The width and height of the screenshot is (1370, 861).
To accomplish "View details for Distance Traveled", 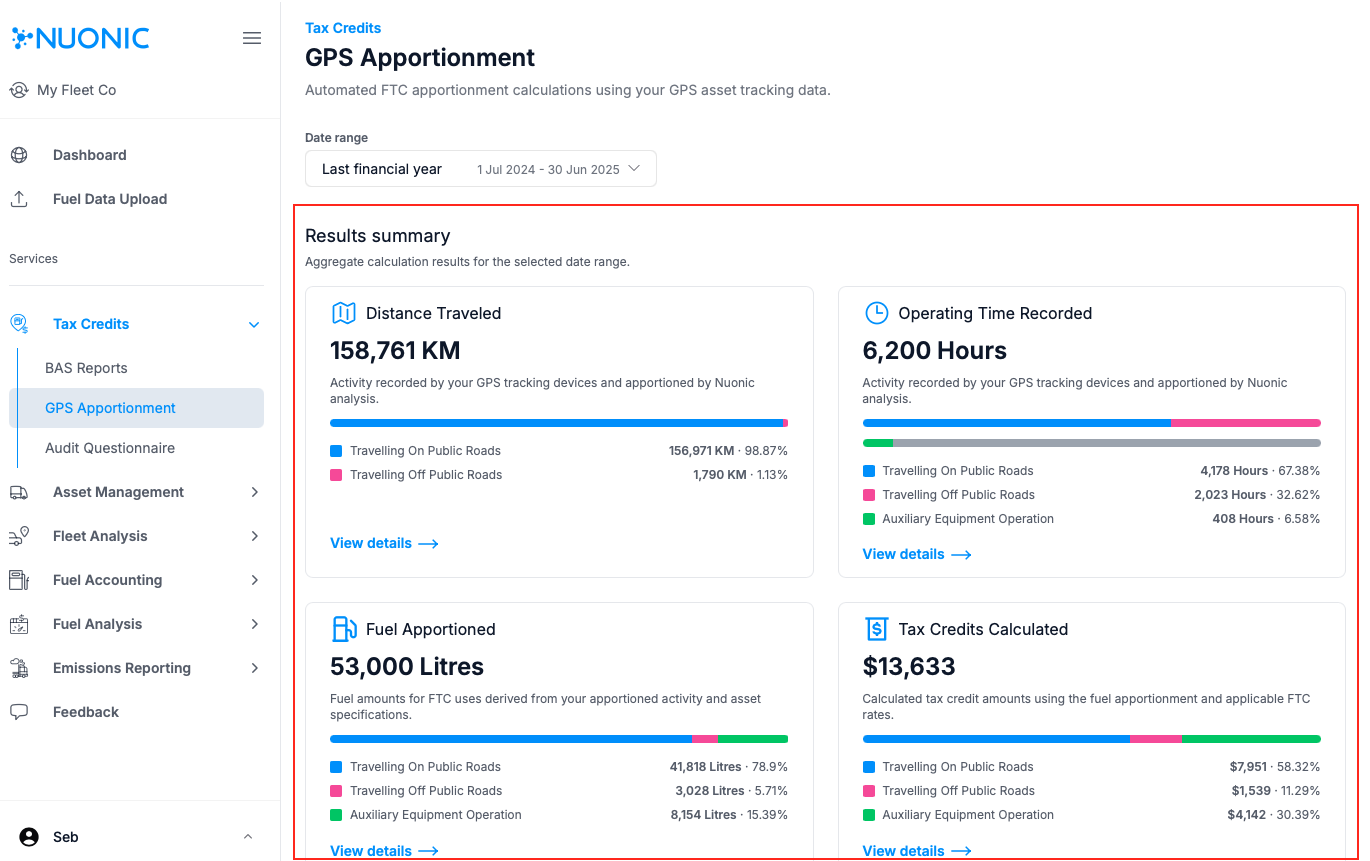I will [384, 543].
